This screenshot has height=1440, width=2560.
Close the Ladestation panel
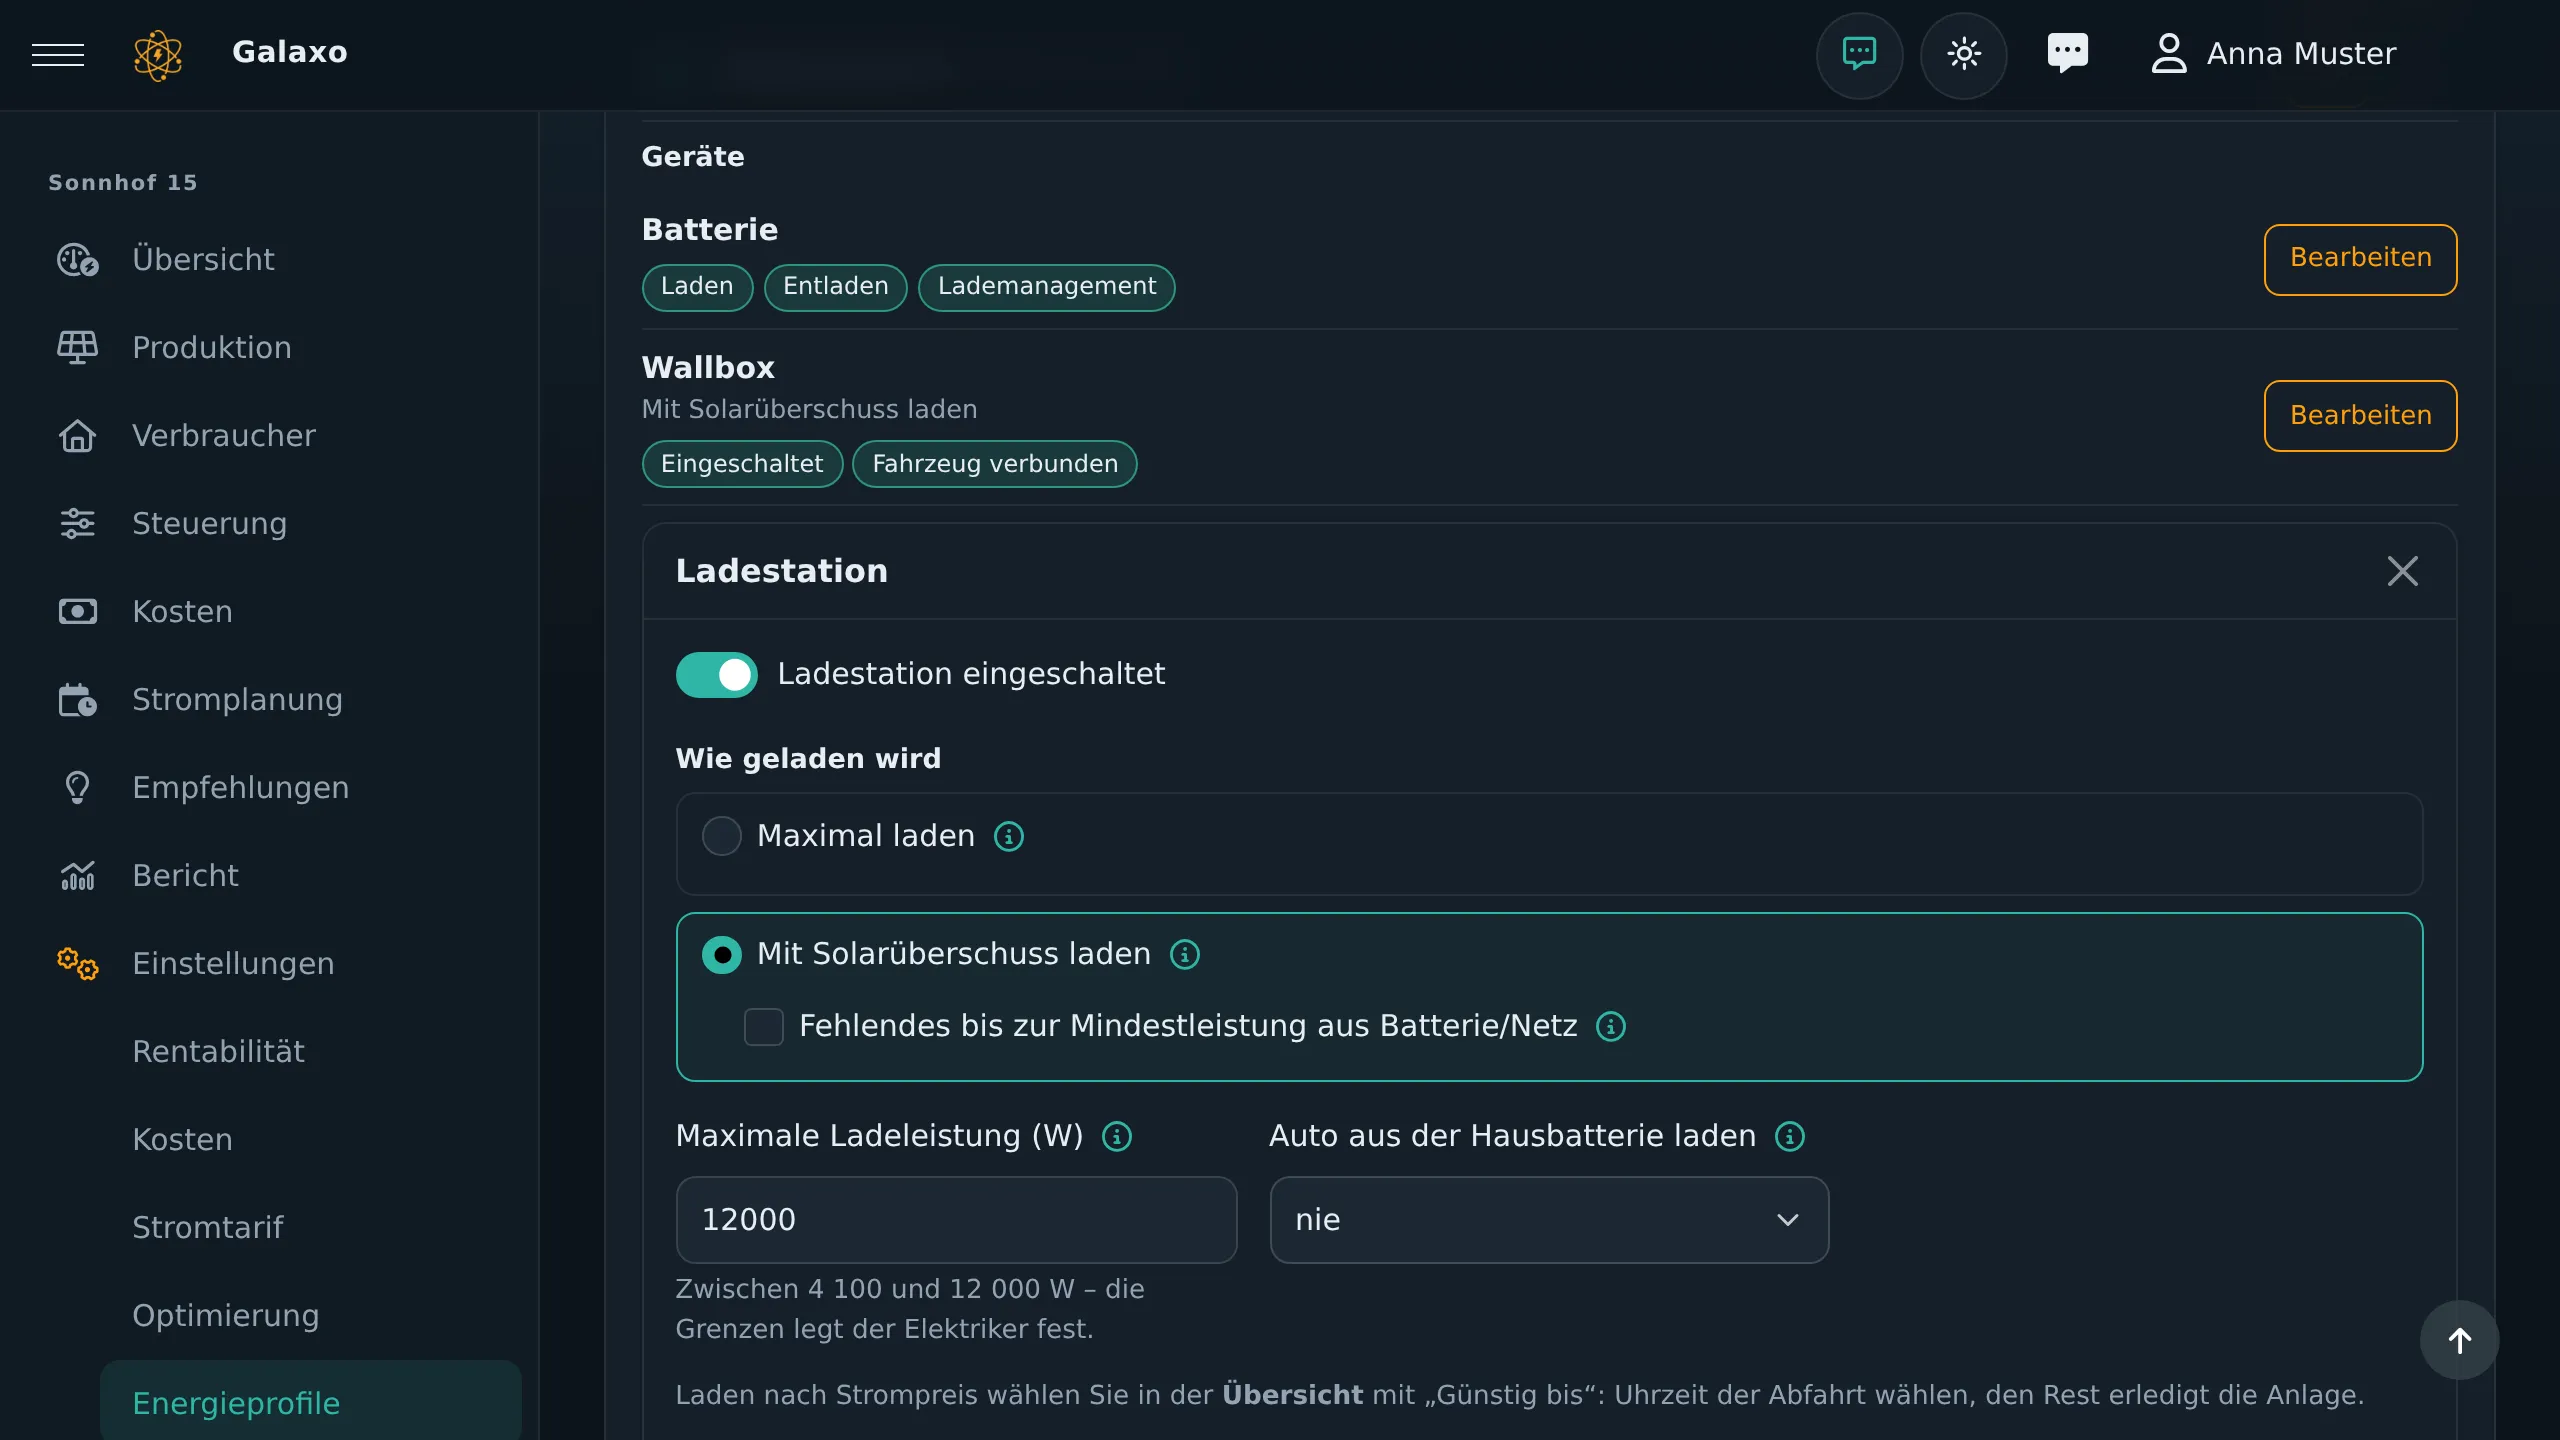click(2402, 571)
